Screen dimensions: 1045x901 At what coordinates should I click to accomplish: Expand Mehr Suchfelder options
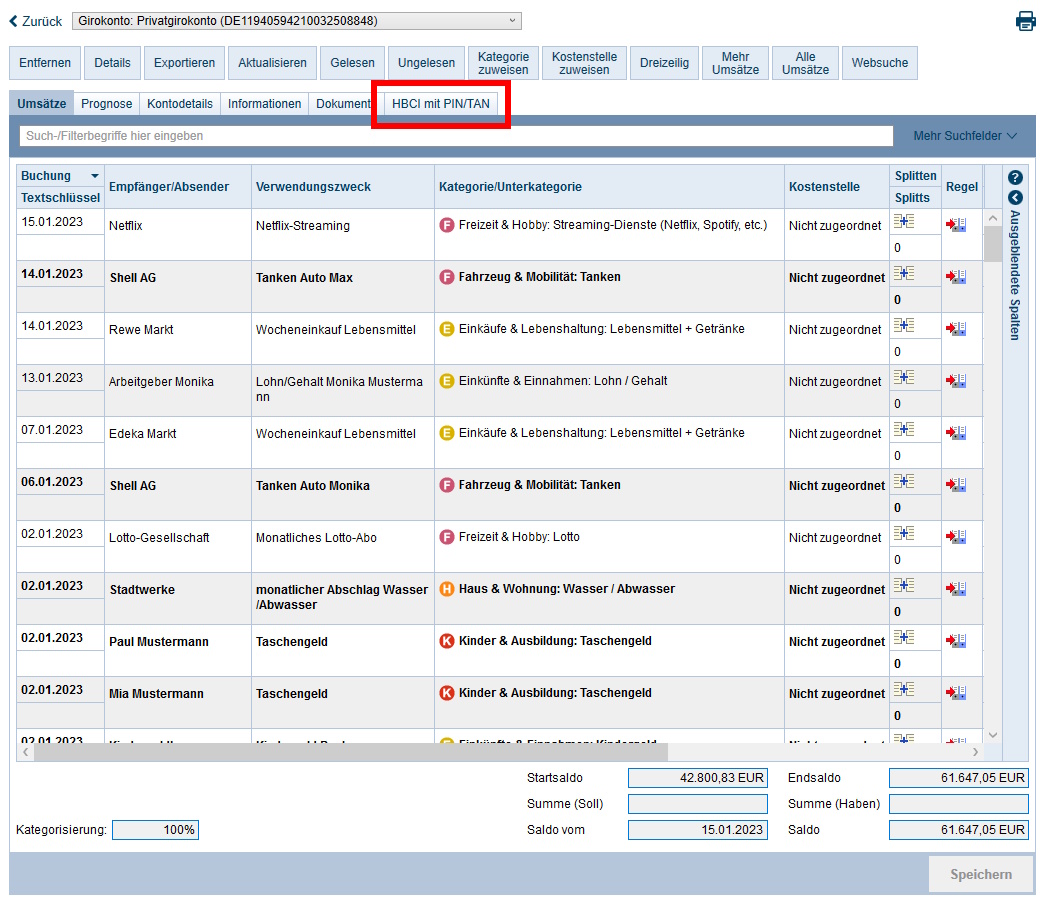tap(965, 136)
